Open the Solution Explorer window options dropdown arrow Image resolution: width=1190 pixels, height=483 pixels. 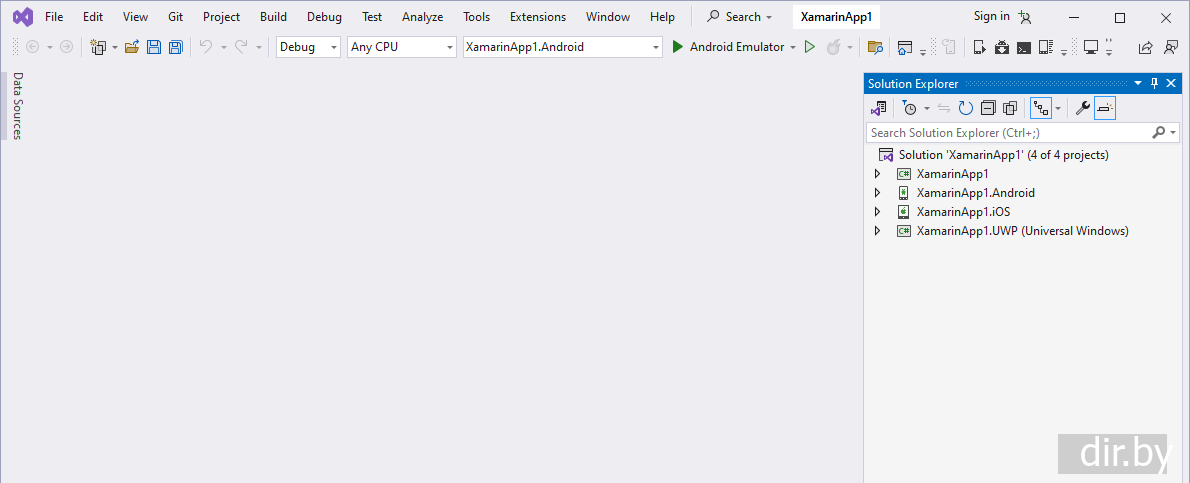point(1138,84)
